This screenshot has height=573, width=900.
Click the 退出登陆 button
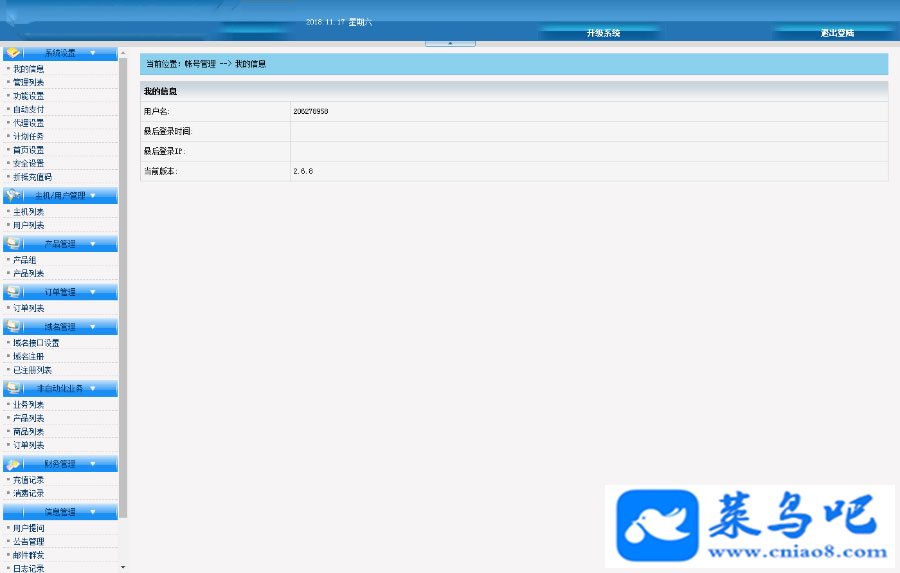pyautogui.click(x=837, y=33)
